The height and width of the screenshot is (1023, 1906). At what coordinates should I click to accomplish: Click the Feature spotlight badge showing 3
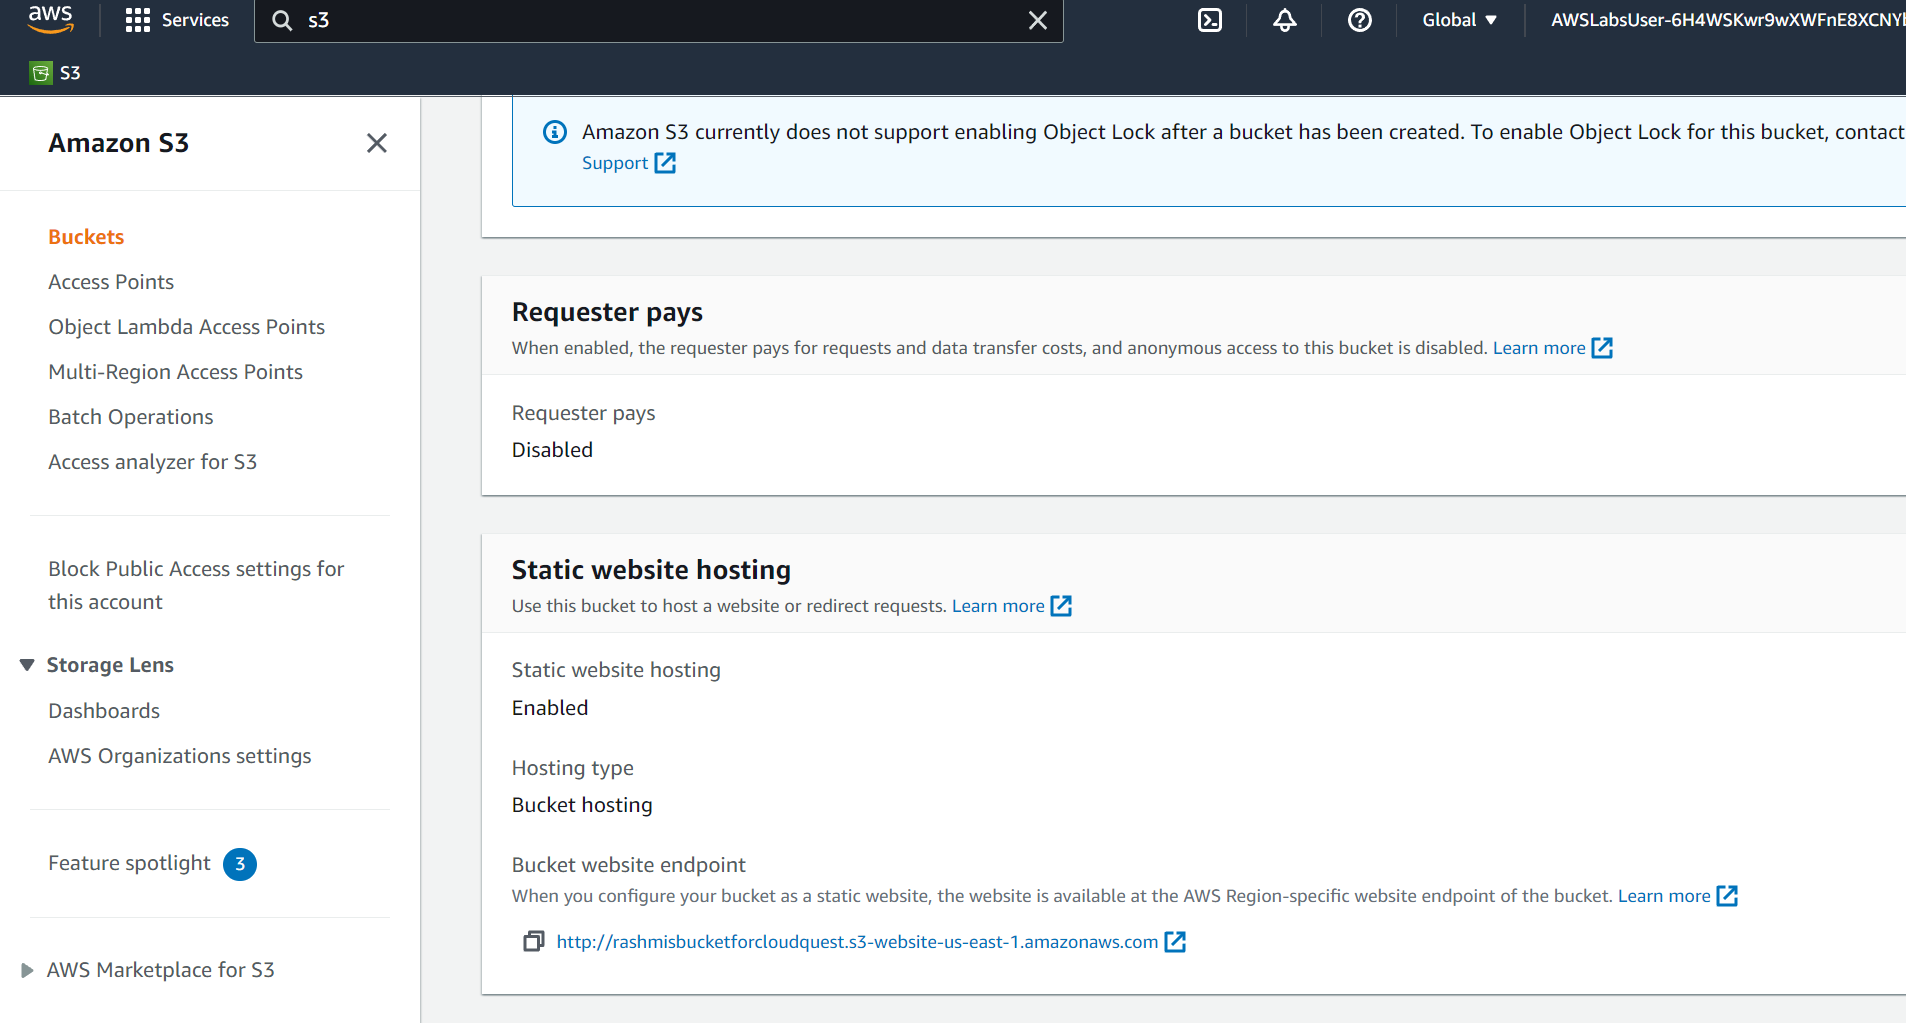[x=240, y=863]
